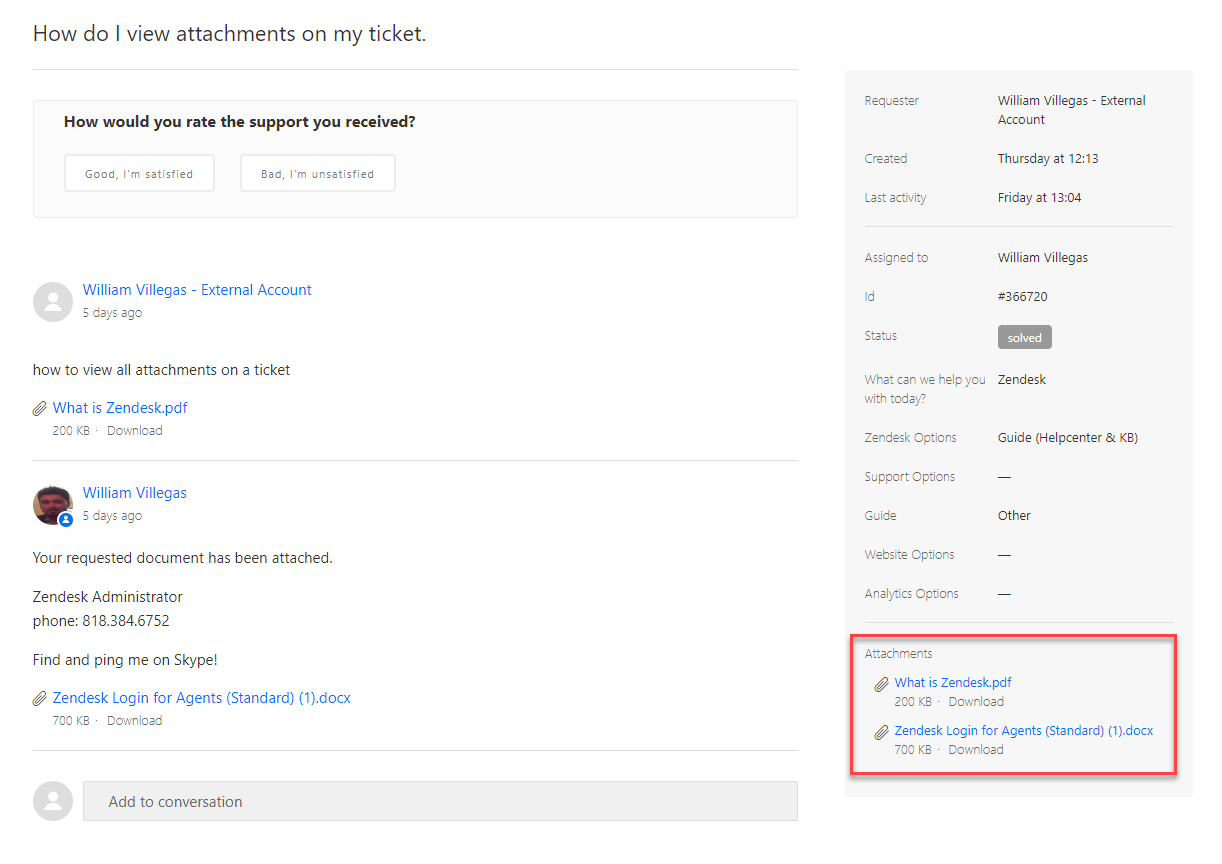
Task: Click 'Find and ping me on Skype!' text
Action: [125, 660]
